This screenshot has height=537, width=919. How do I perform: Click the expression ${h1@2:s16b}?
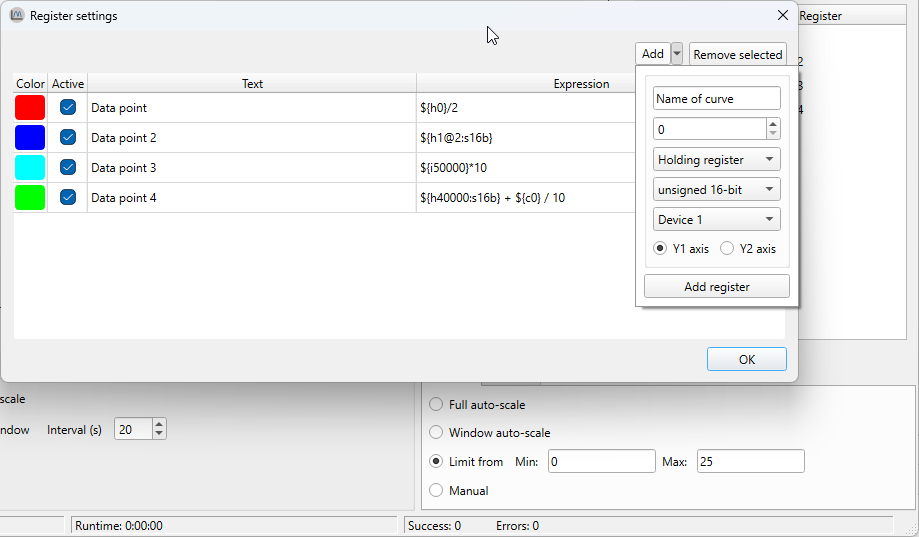pos(457,138)
